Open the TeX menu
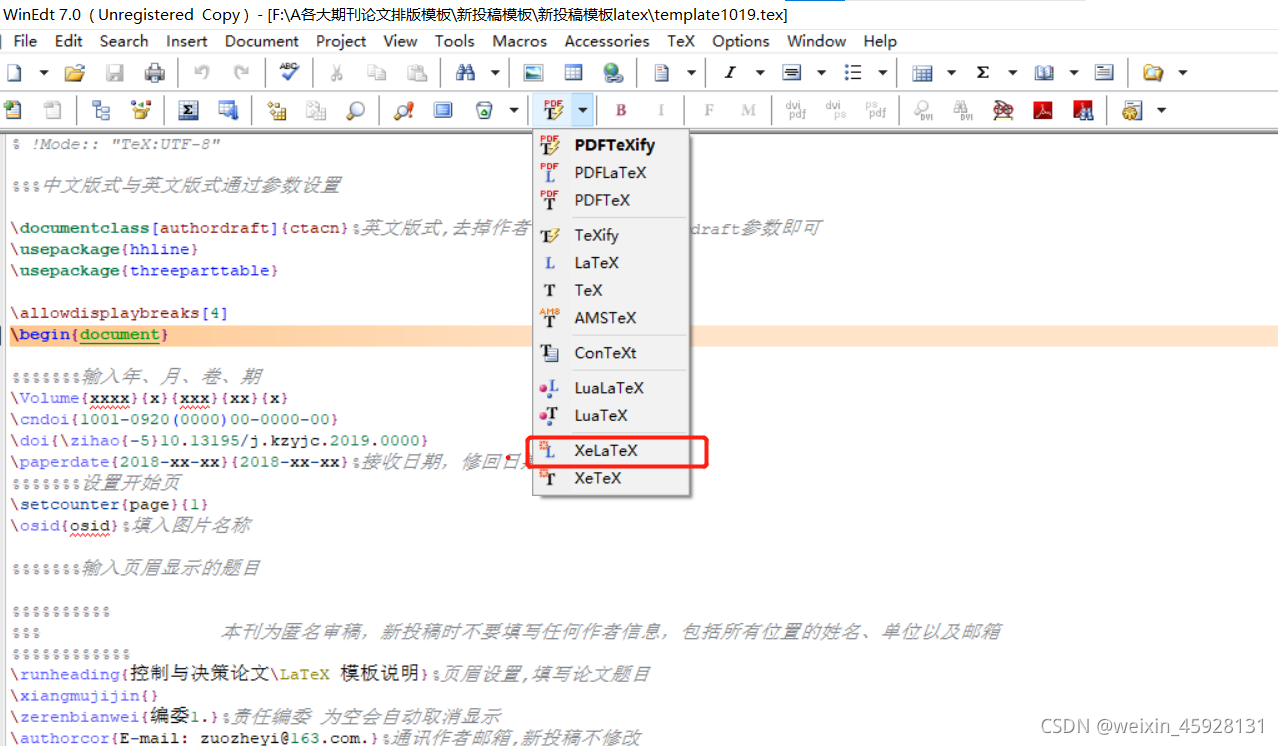The image size is (1278, 746). coord(681,41)
